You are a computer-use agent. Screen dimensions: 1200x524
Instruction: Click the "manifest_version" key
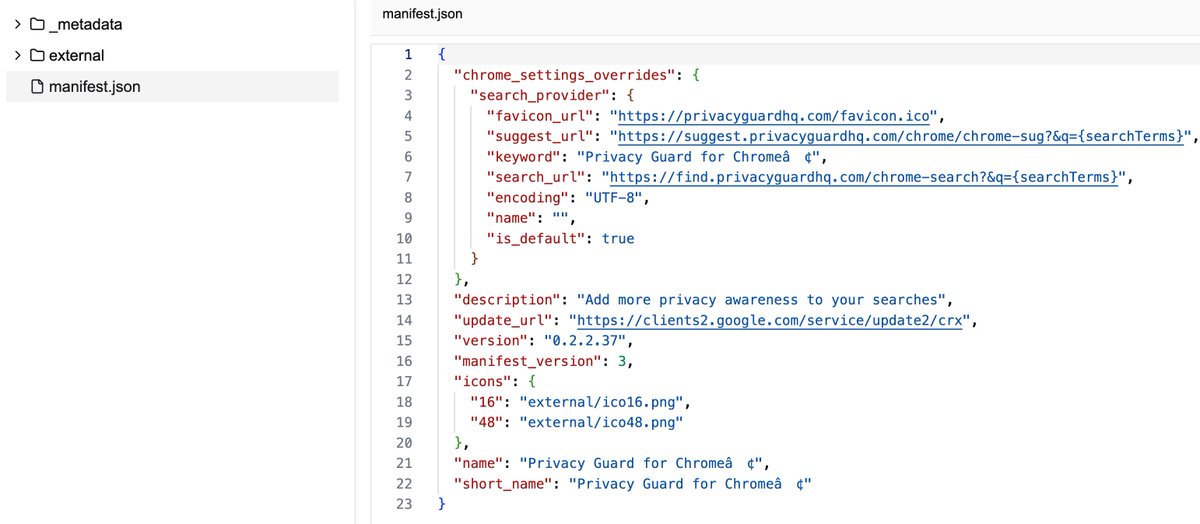526,361
